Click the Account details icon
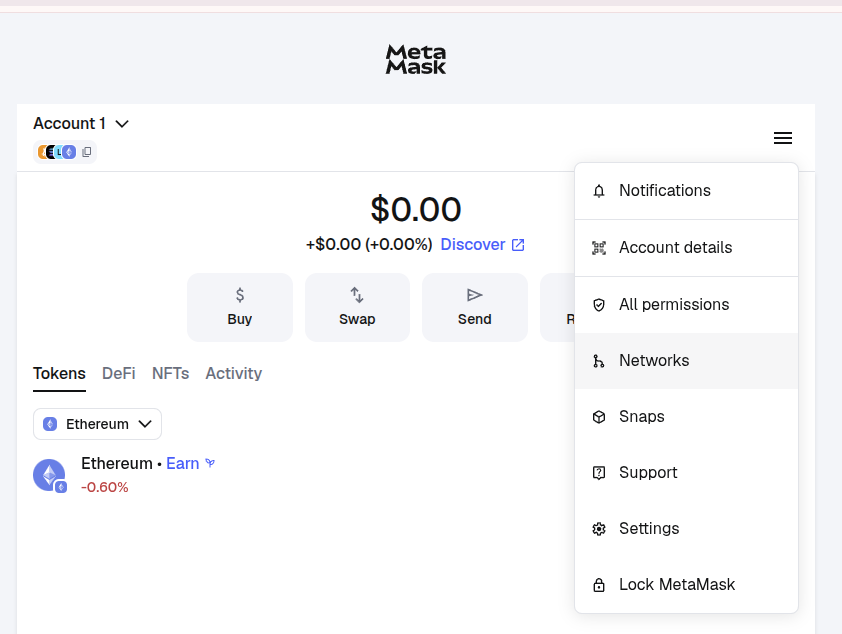The image size is (842, 634). point(599,247)
